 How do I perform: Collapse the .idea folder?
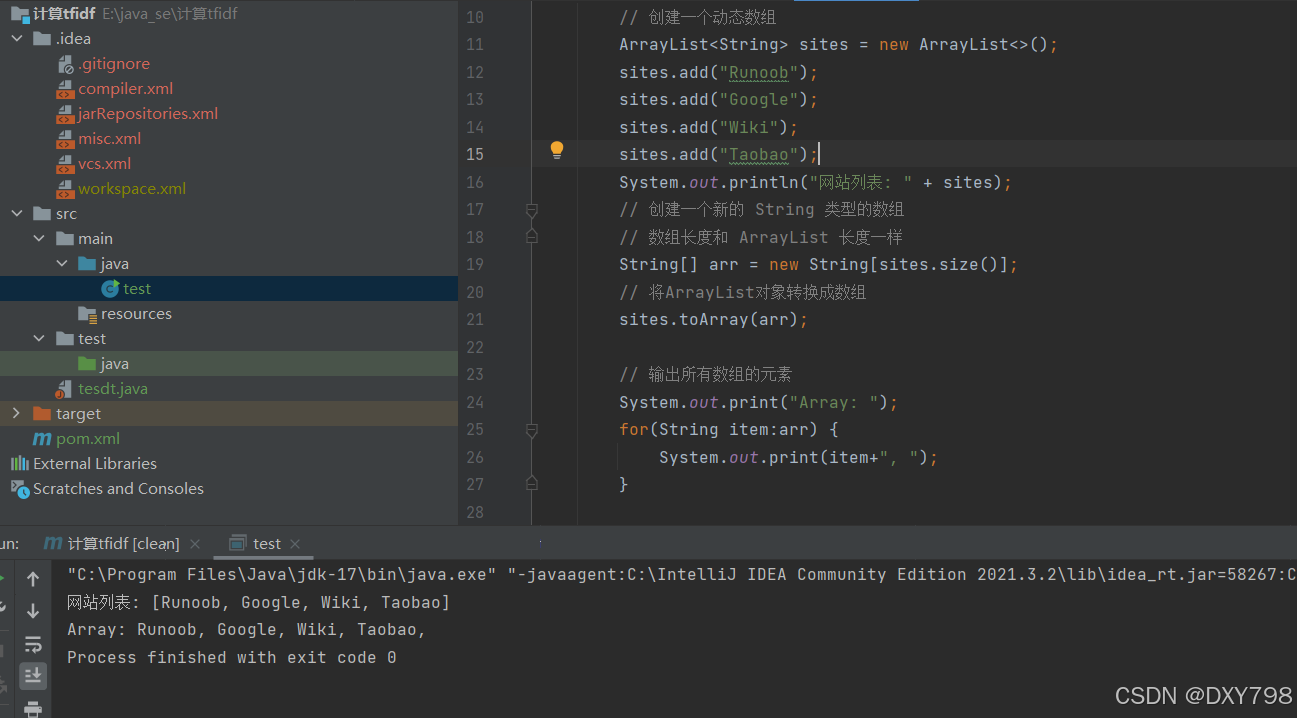pos(16,38)
